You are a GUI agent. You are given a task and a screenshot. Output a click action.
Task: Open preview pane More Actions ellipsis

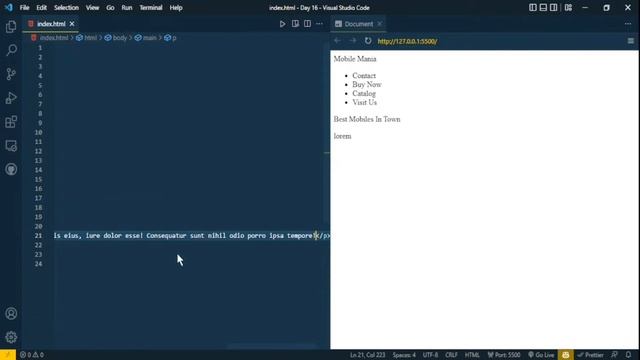click(628, 24)
